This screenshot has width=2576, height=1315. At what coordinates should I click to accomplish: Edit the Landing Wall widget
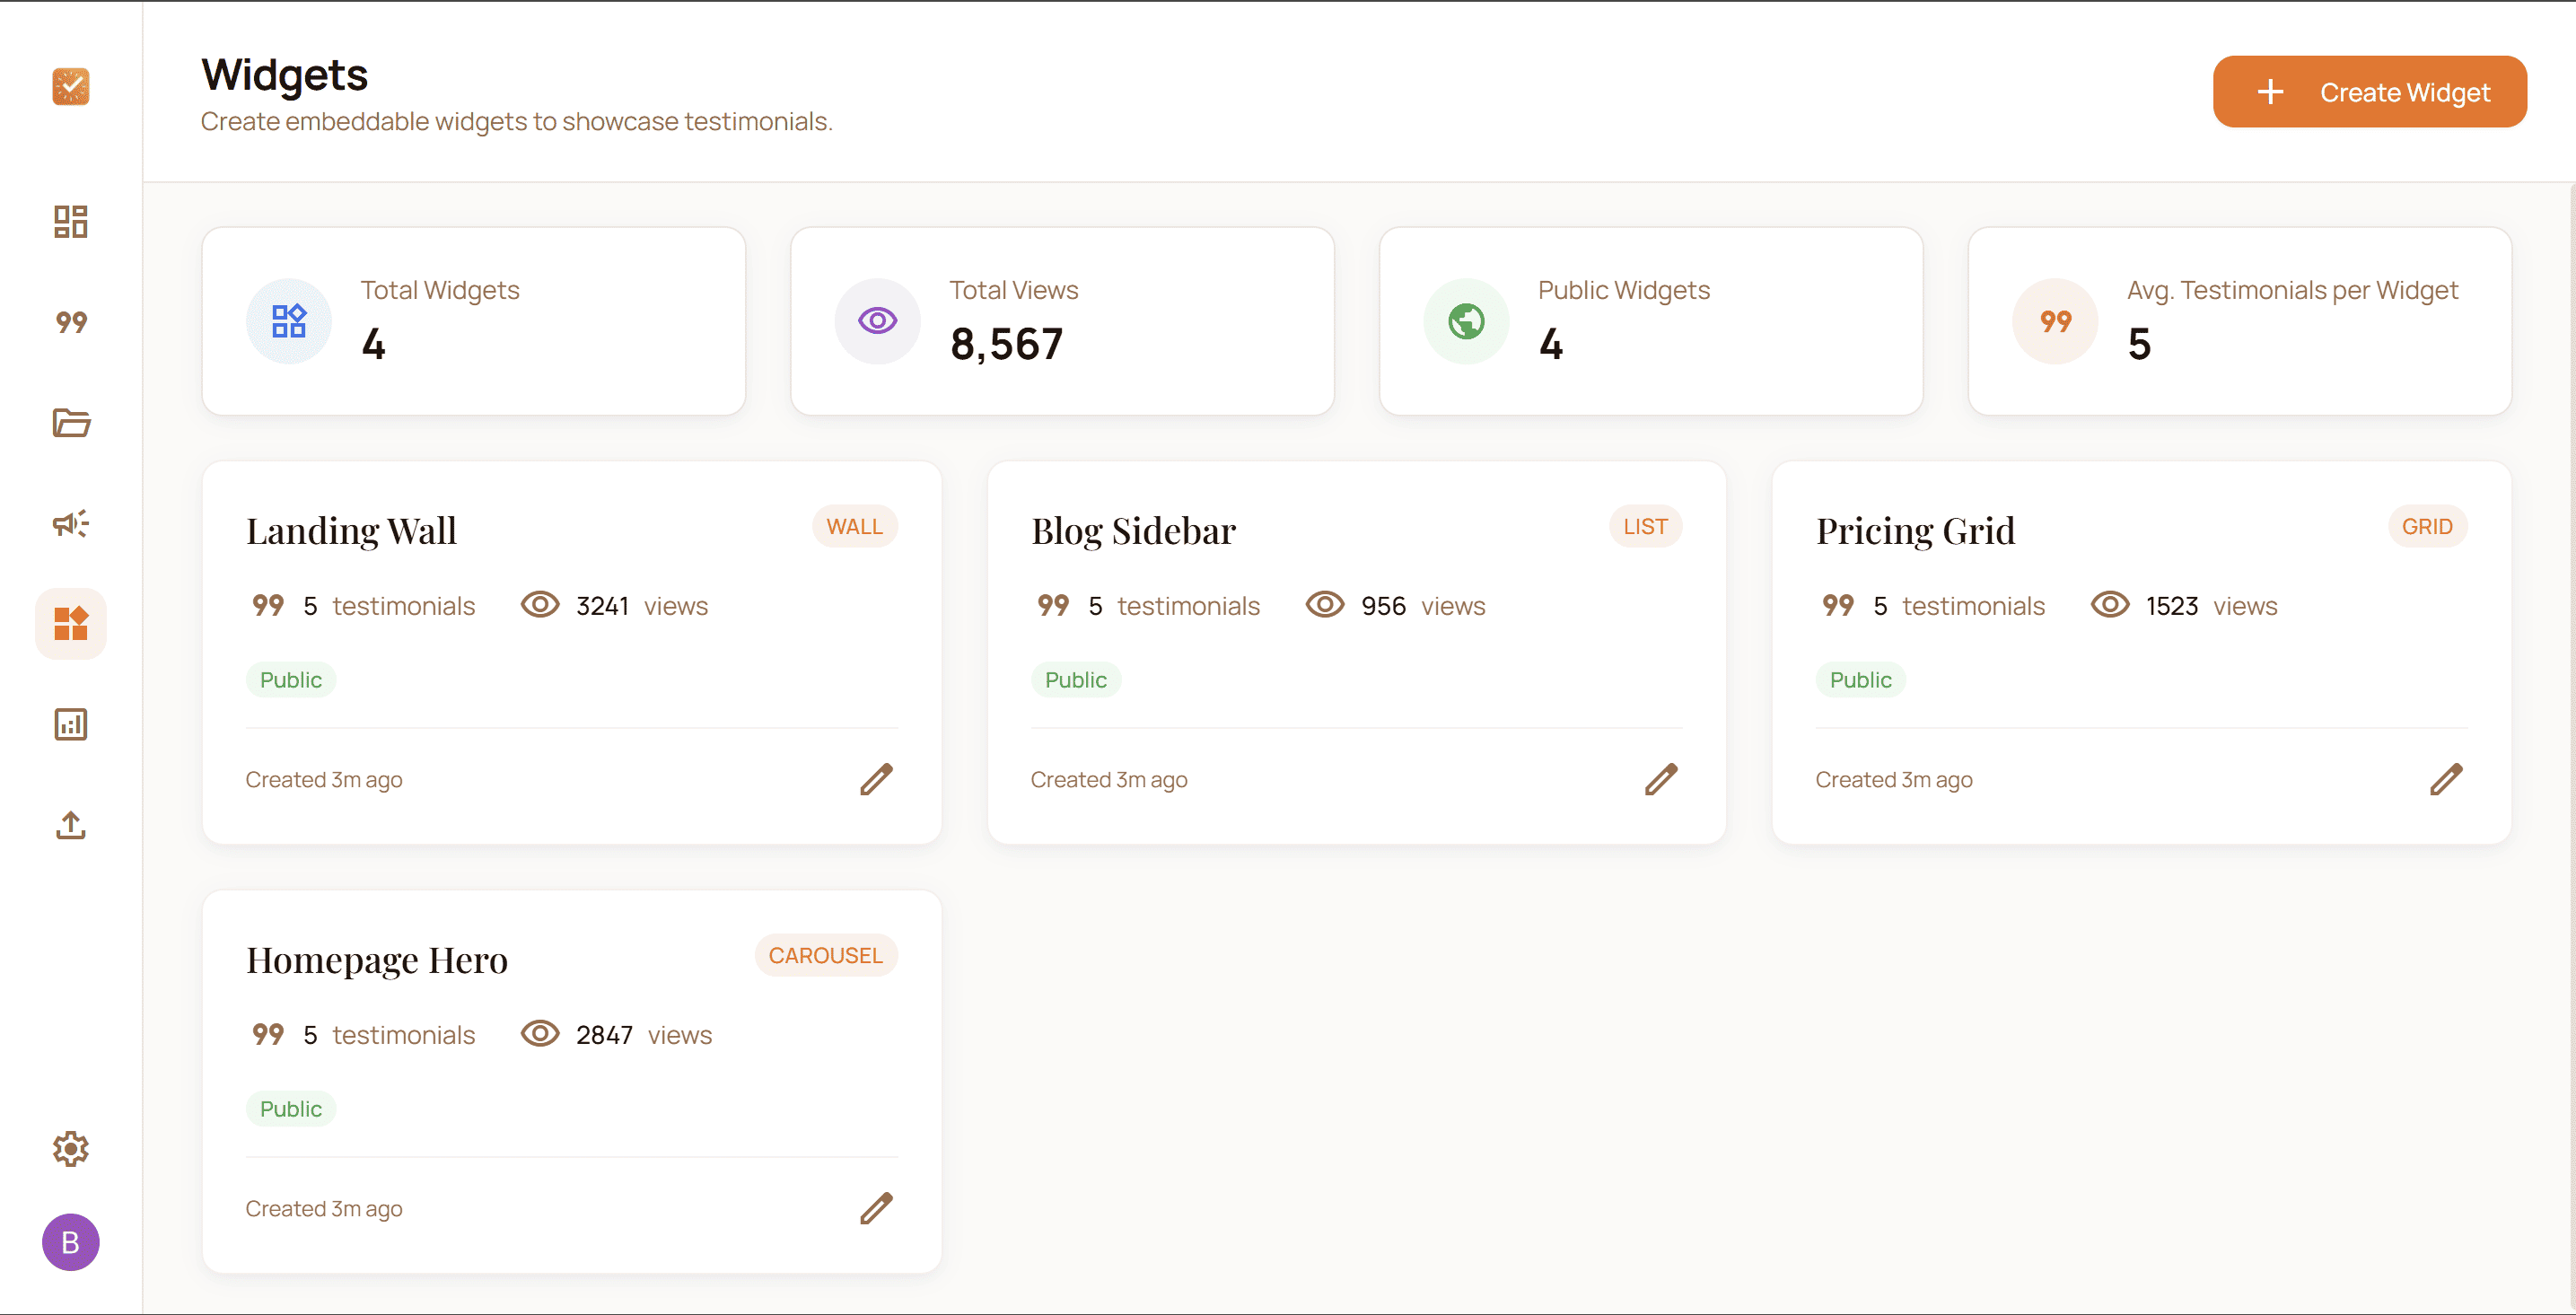pyautogui.click(x=876, y=779)
